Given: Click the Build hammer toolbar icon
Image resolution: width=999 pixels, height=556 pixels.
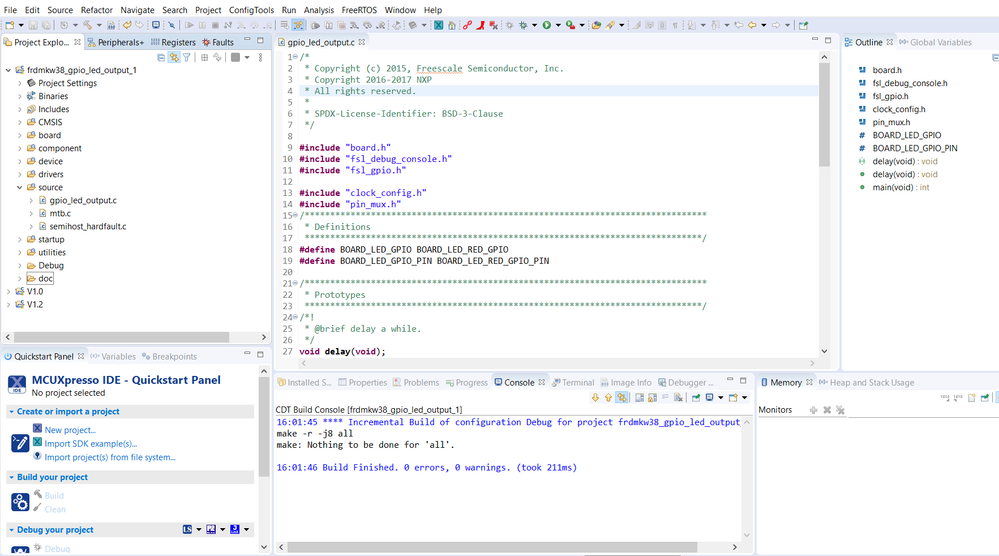Looking at the screenshot, I should (87, 25).
